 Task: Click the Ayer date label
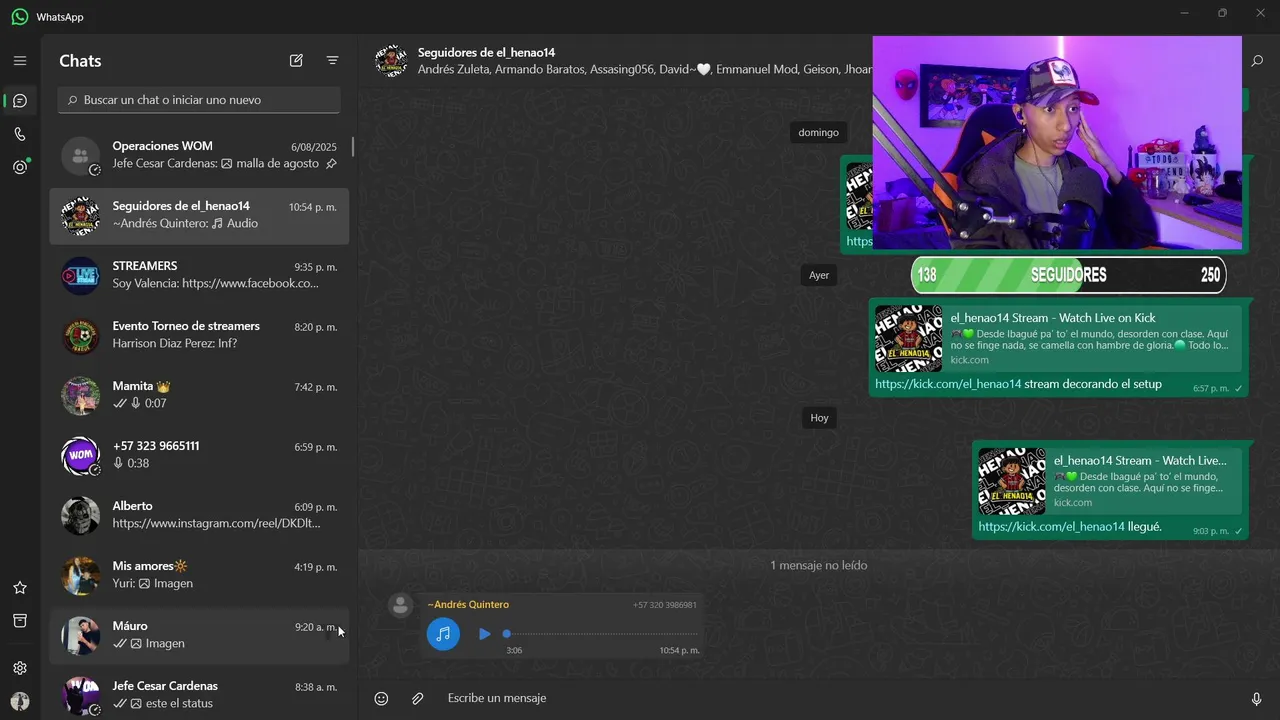point(819,275)
